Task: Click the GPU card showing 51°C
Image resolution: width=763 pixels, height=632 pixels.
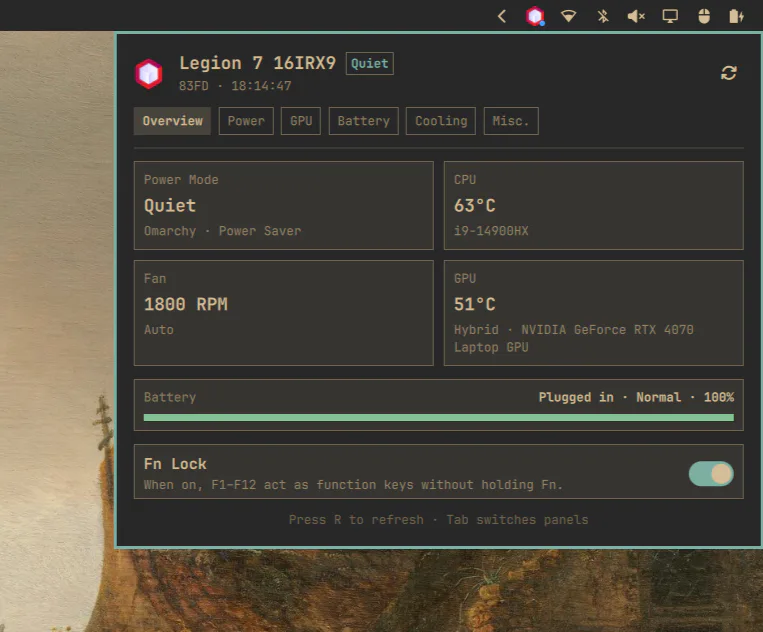Action: tap(594, 312)
